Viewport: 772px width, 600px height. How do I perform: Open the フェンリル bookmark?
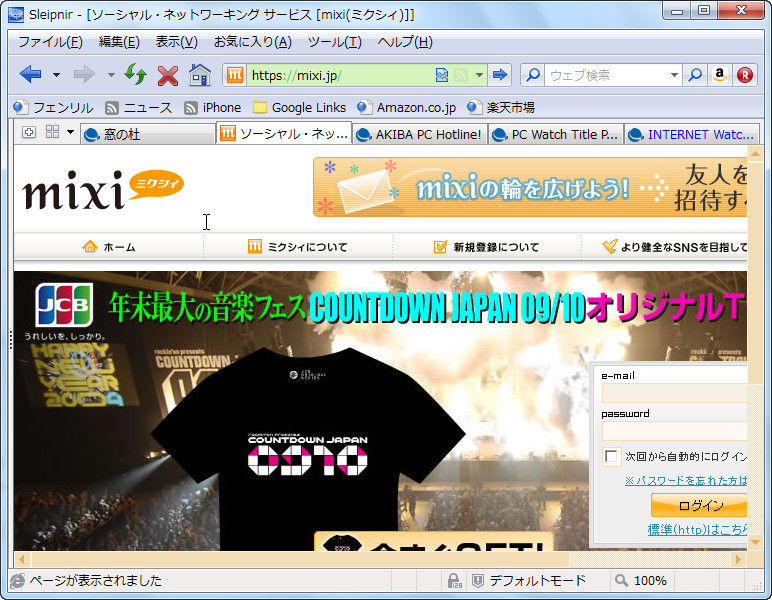coord(53,107)
